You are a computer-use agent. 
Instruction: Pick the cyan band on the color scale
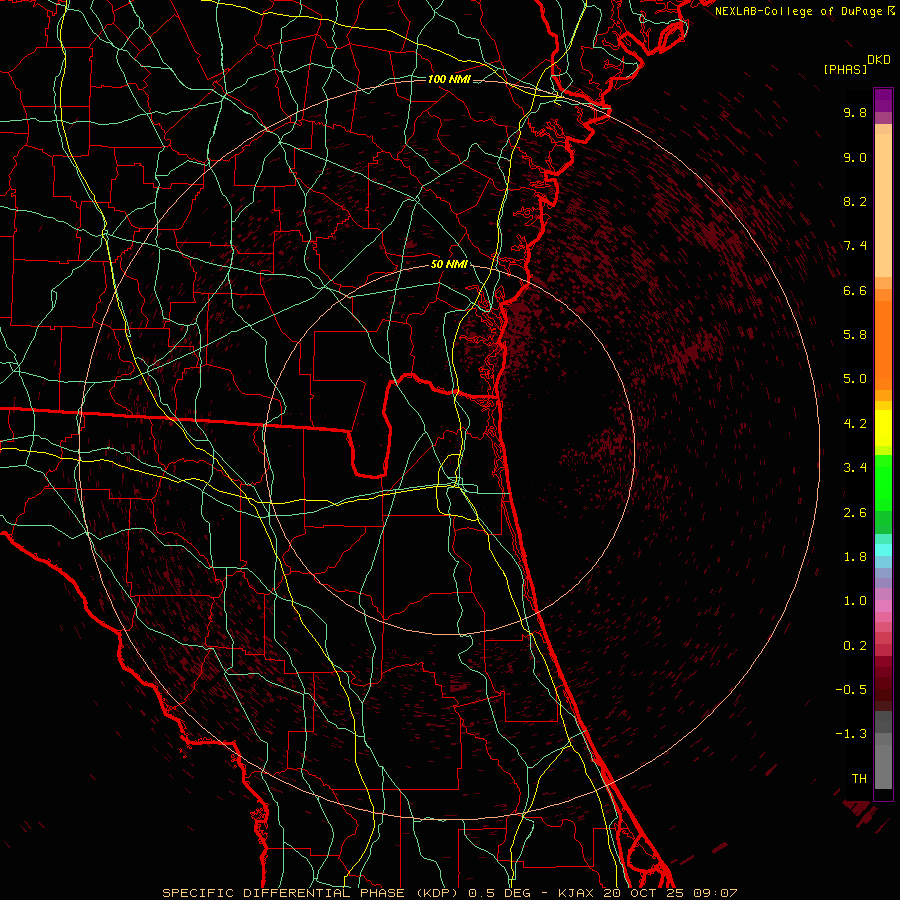click(883, 550)
